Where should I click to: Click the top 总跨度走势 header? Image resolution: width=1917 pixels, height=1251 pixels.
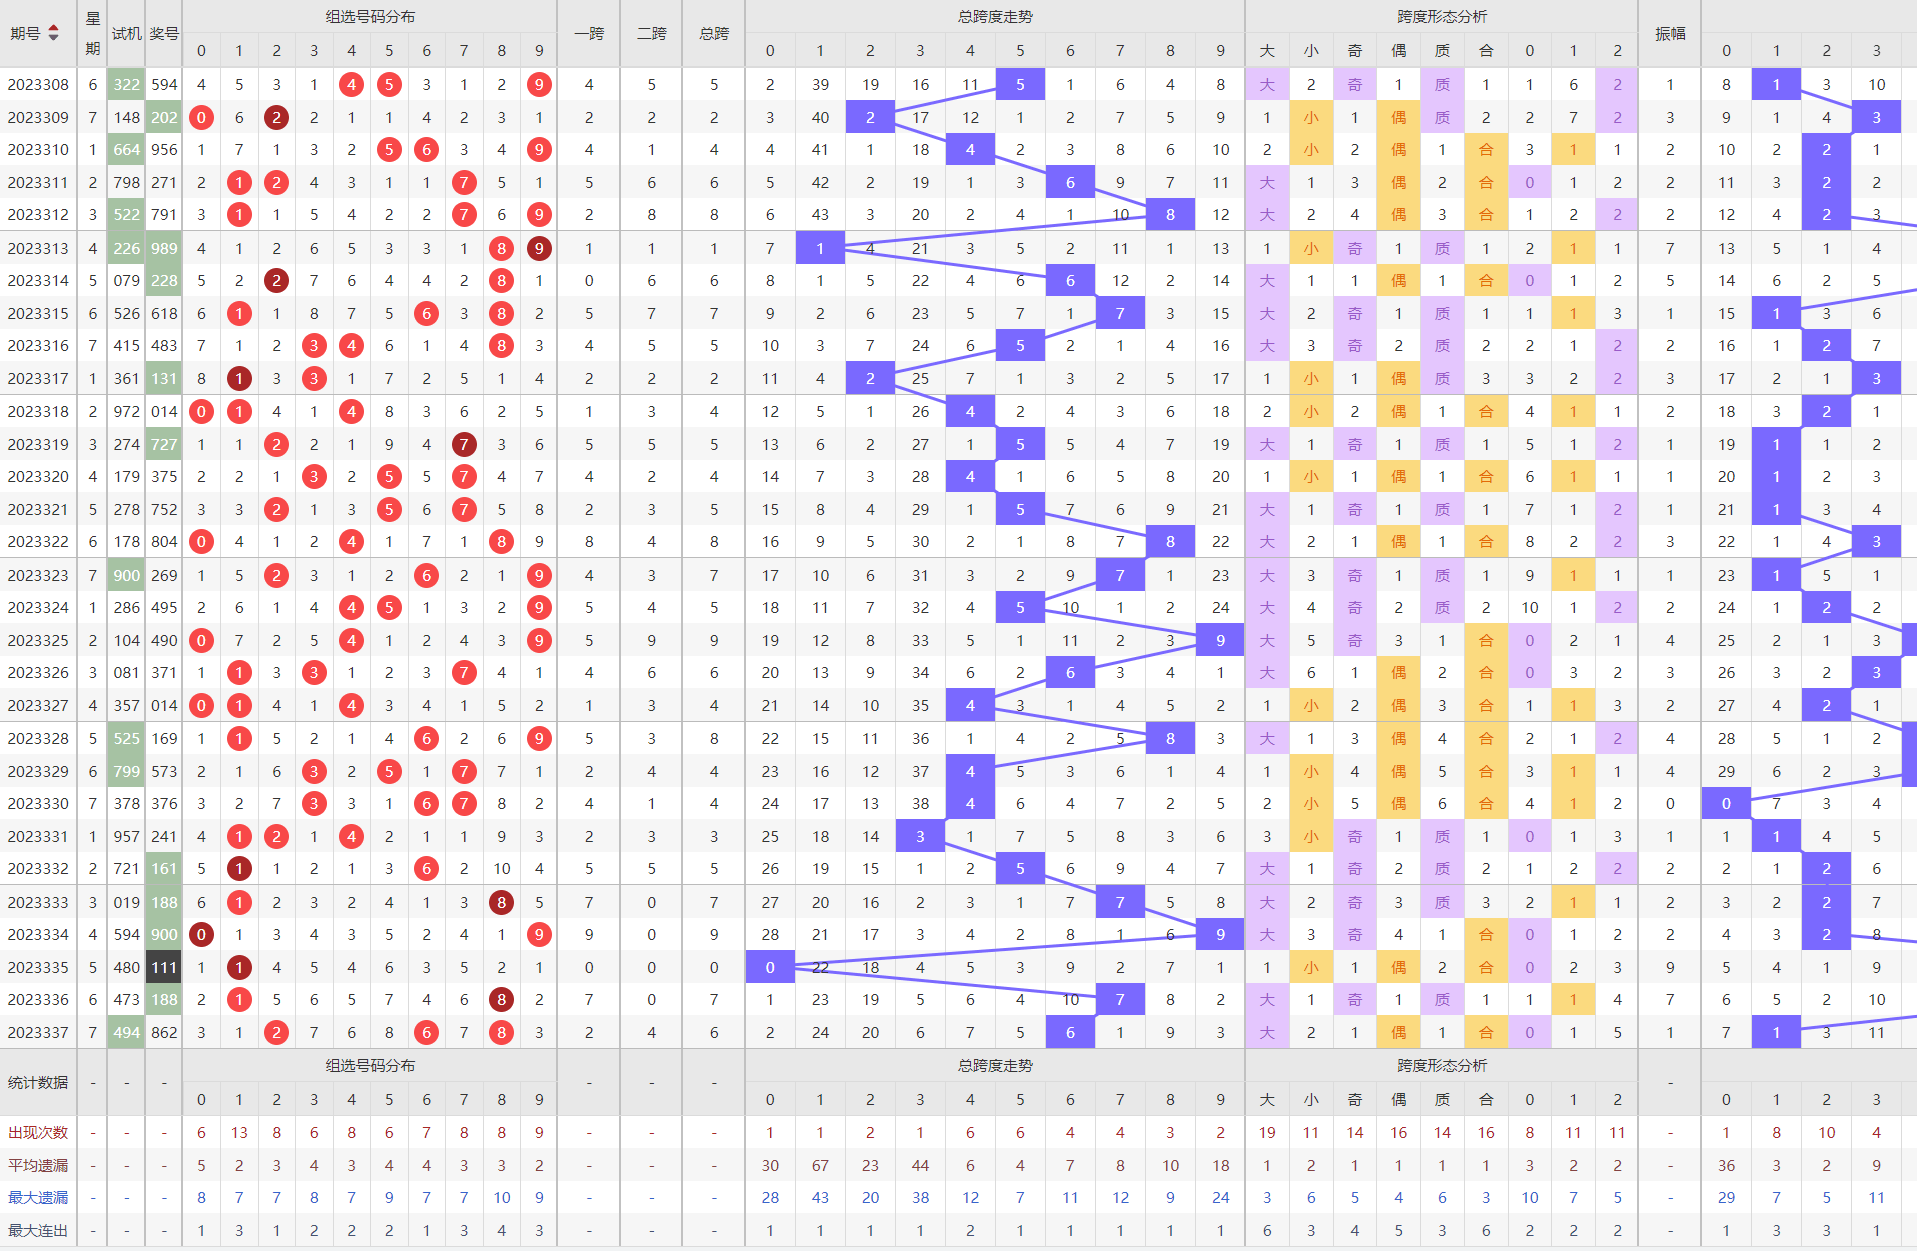[x=995, y=17]
